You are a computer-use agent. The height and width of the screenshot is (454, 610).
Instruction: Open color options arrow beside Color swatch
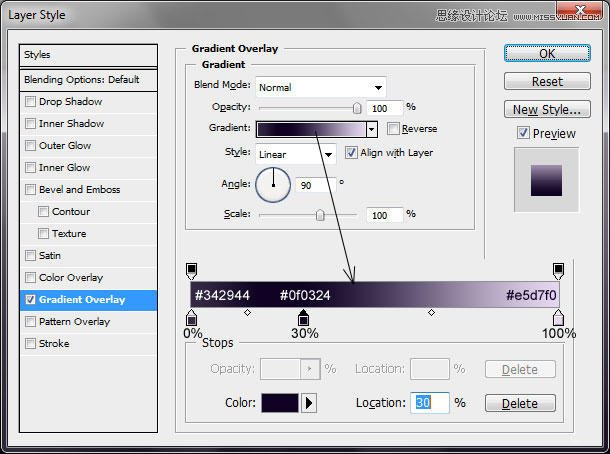coord(309,403)
